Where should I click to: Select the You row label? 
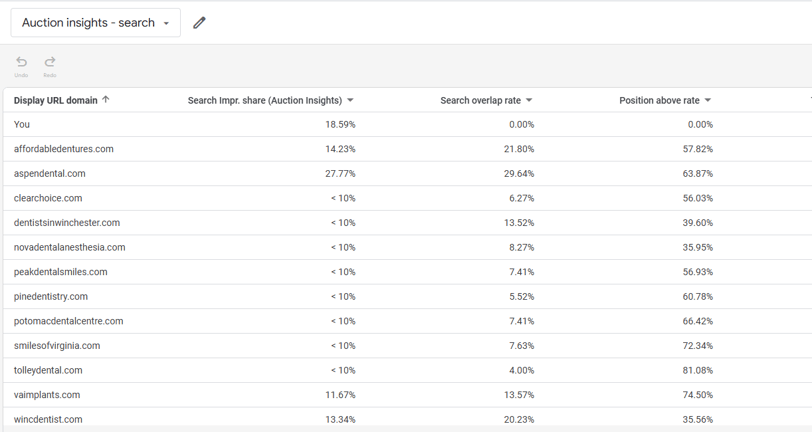22,124
